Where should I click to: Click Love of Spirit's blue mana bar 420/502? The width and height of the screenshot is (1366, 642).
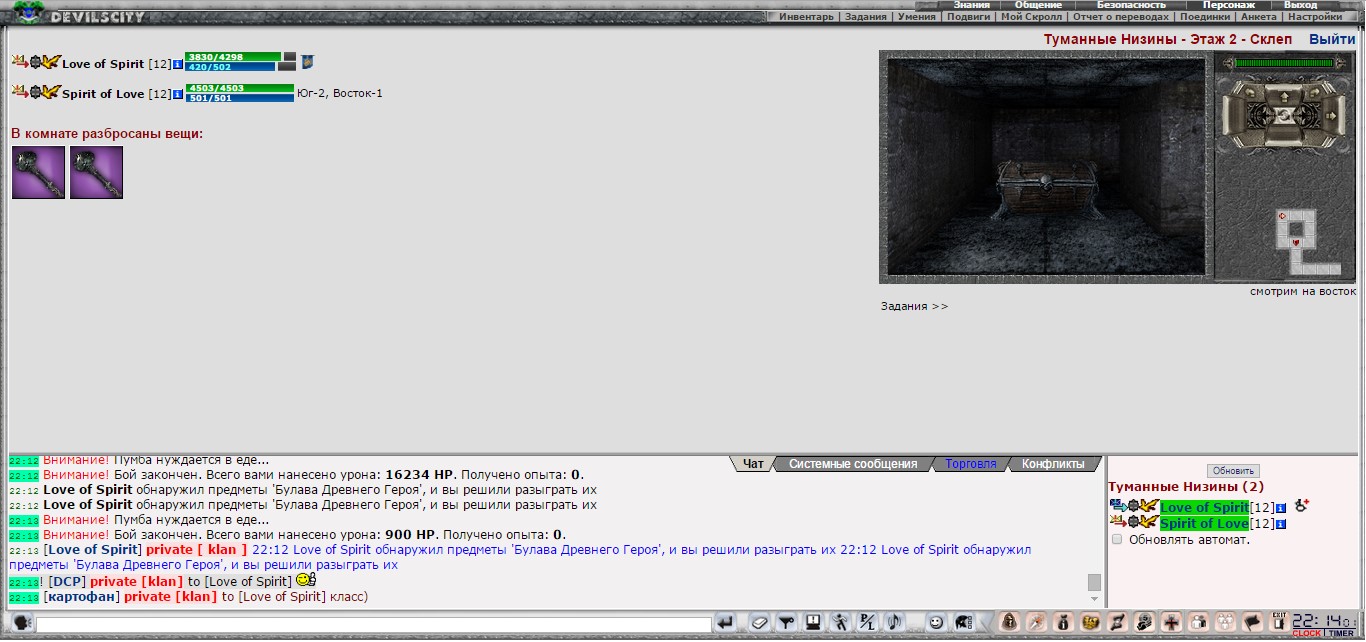click(230, 67)
